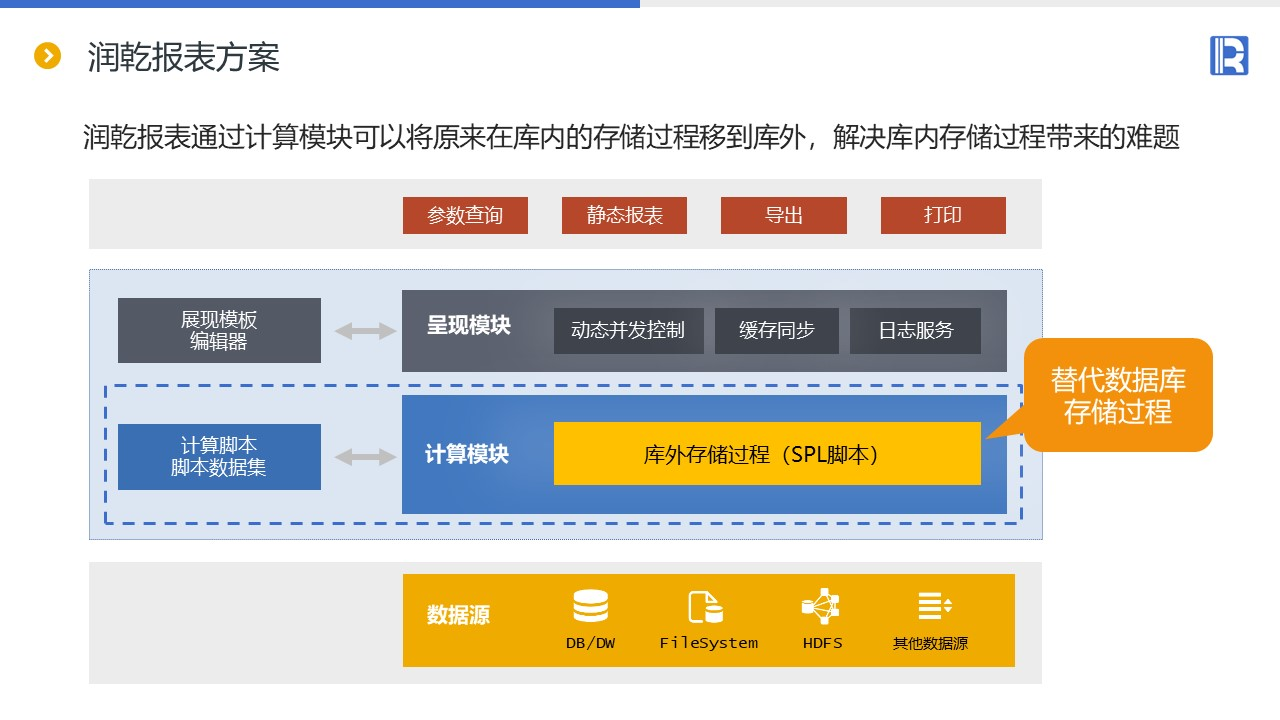Click the 静态报表 button

pos(624,216)
